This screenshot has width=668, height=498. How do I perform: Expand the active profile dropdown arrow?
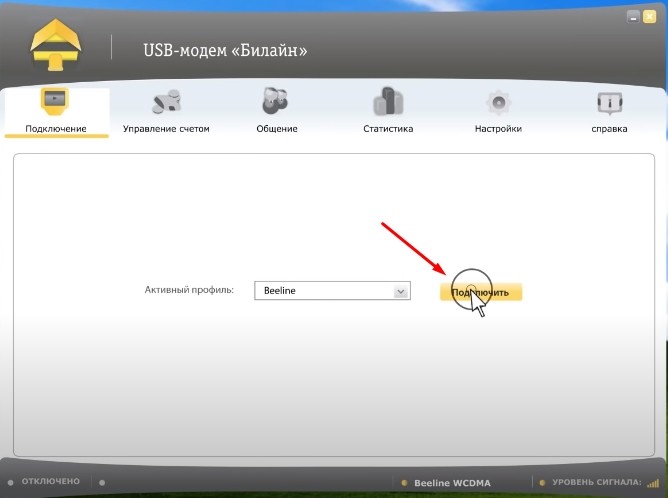(400, 291)
